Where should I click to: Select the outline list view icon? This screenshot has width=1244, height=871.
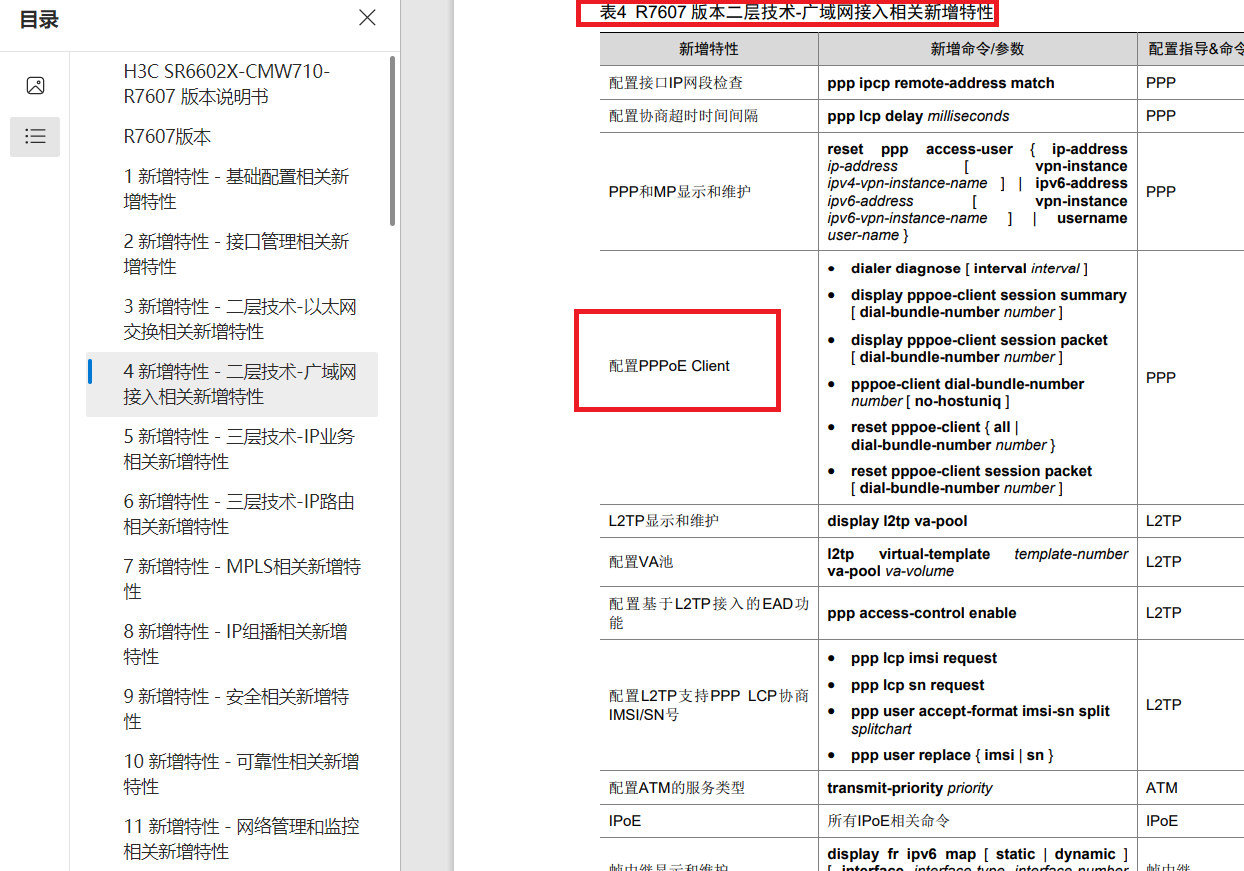(x=35, y=136)
